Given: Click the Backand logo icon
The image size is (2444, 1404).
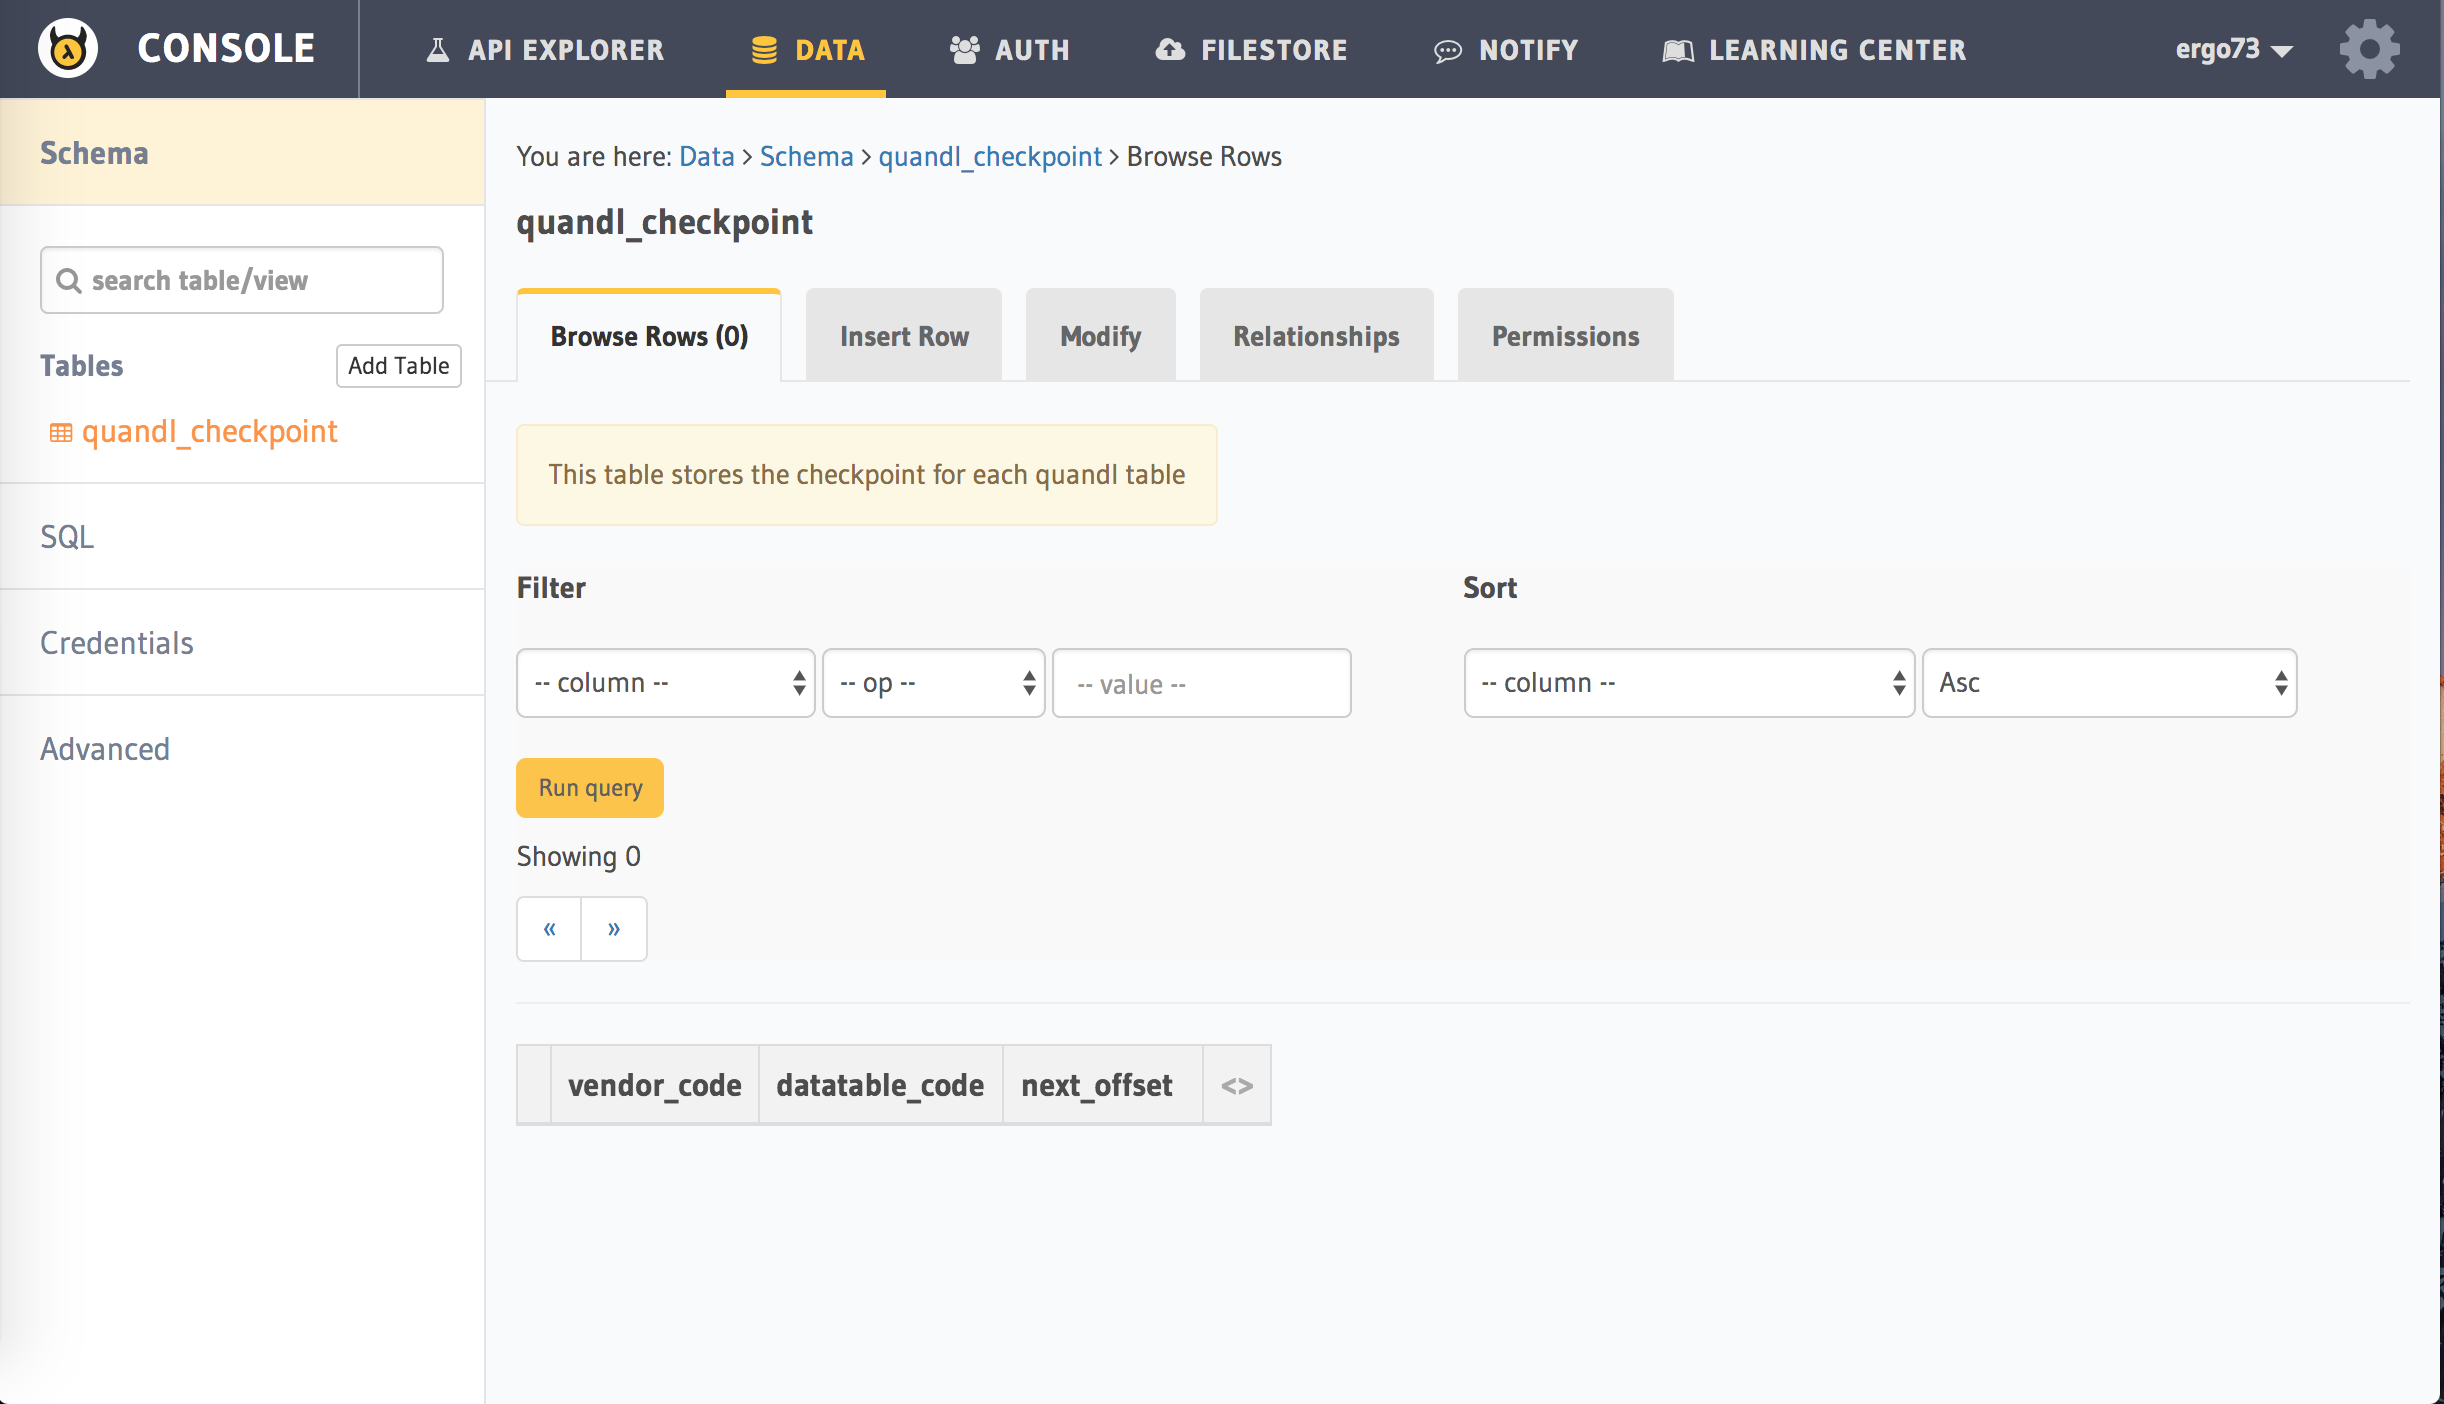Looking at the screenshot, I should [68, 48].
